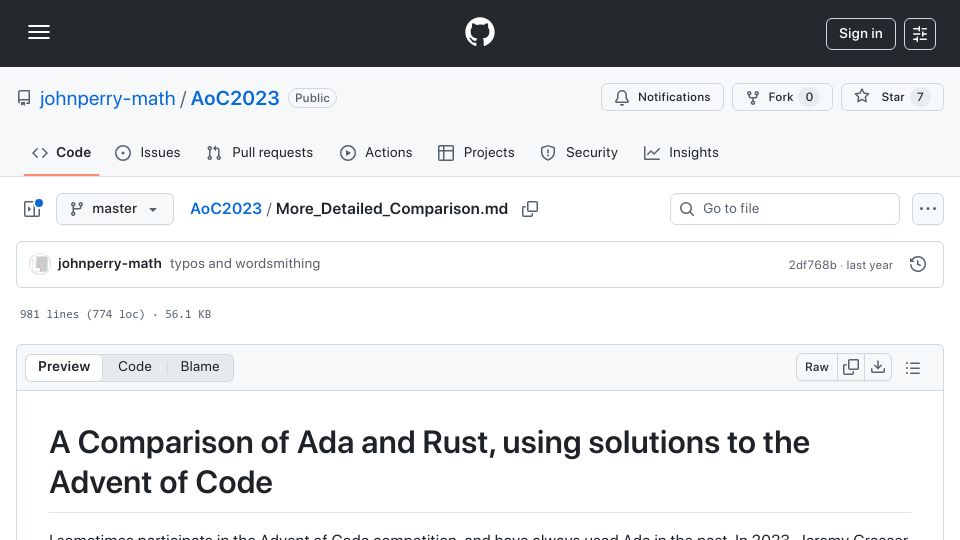960x540 pixels.
Task: Navigate to AoC2023 breadcrumb root
Action: pos(226,209)
